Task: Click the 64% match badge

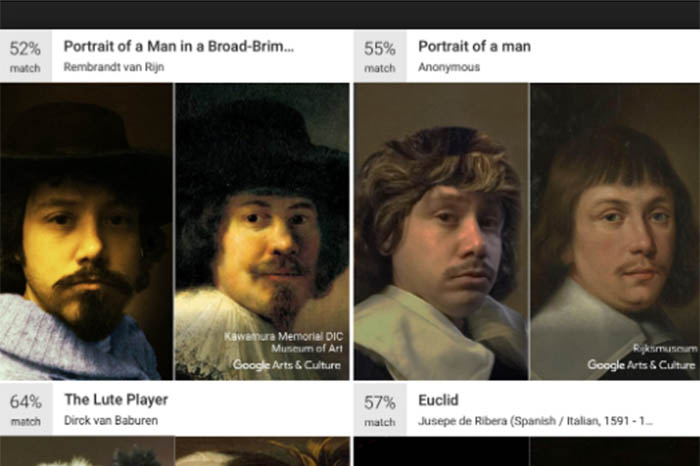Action: point(25,409)
